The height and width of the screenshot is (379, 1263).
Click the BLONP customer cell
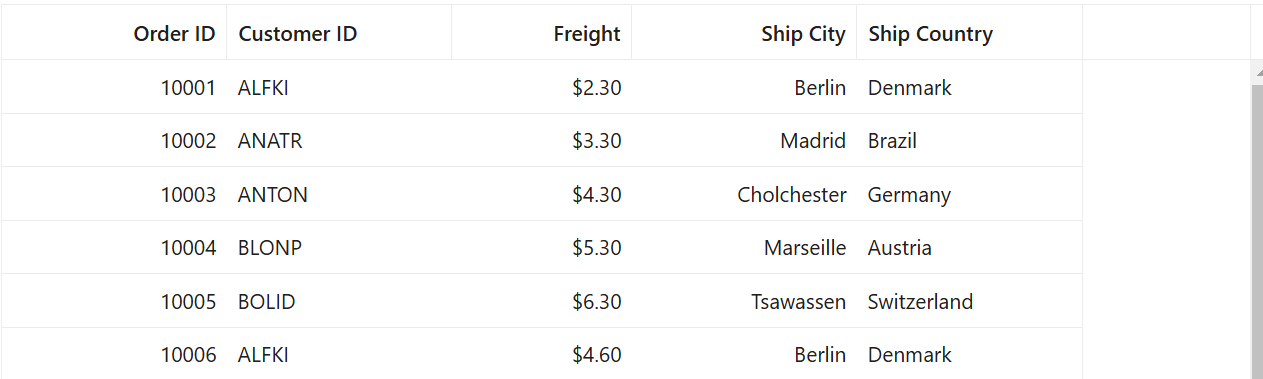click(x=339, y=247)
